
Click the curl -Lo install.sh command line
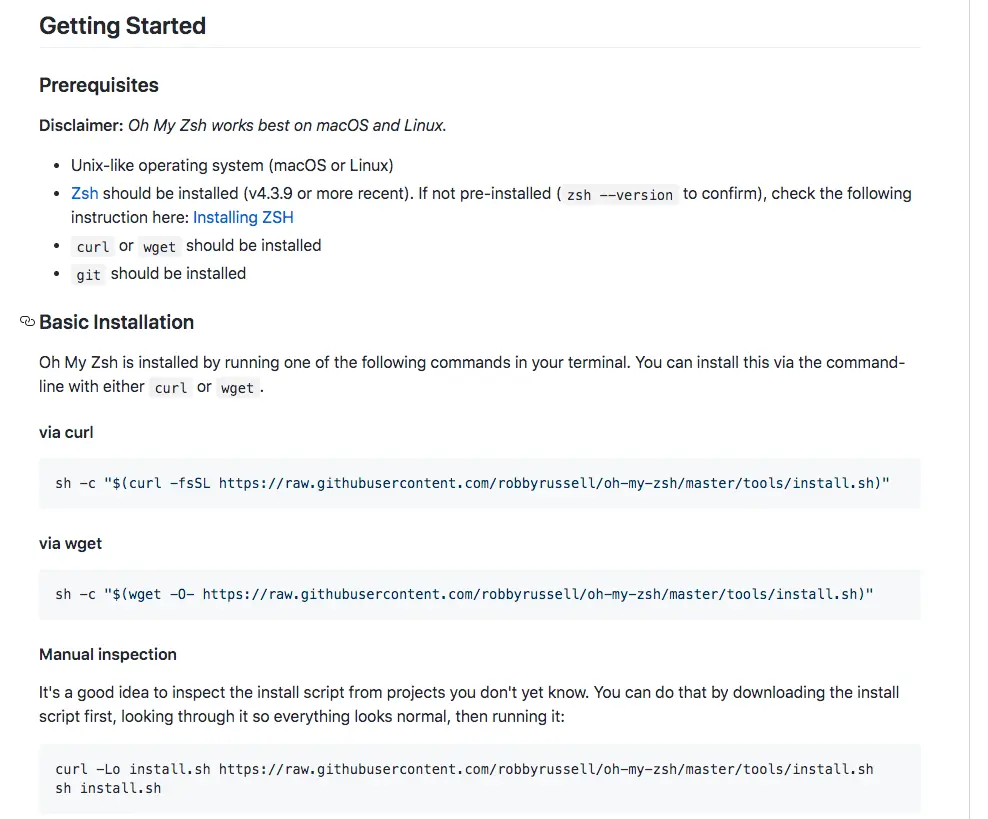(464, 769)
